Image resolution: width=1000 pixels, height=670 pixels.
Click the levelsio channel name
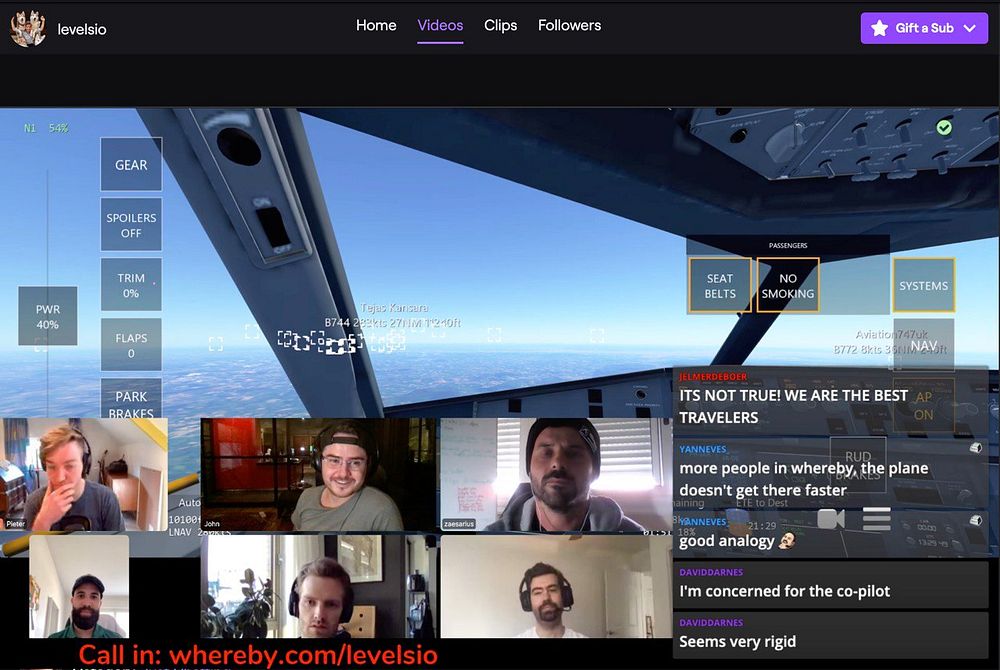pos(82,29)
